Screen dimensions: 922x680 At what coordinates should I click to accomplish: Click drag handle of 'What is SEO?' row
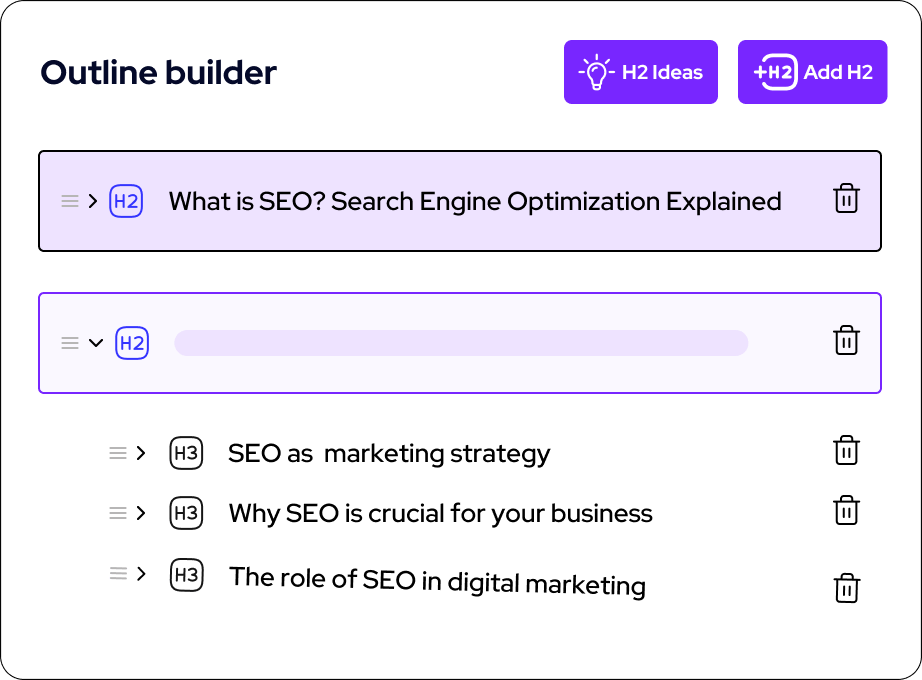(70, 201)
